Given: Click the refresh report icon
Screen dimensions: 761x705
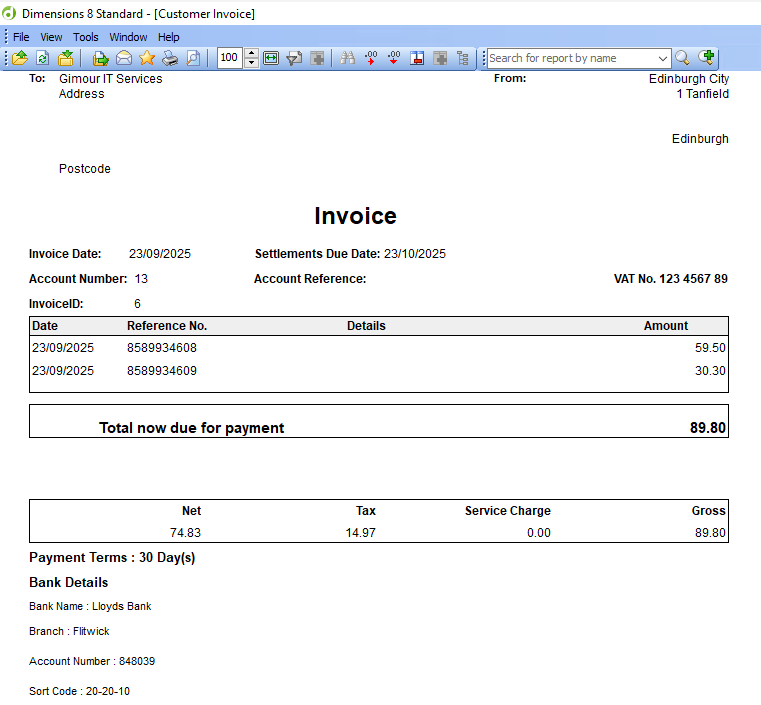Looking at the screenshot, I should coord(43,58).
